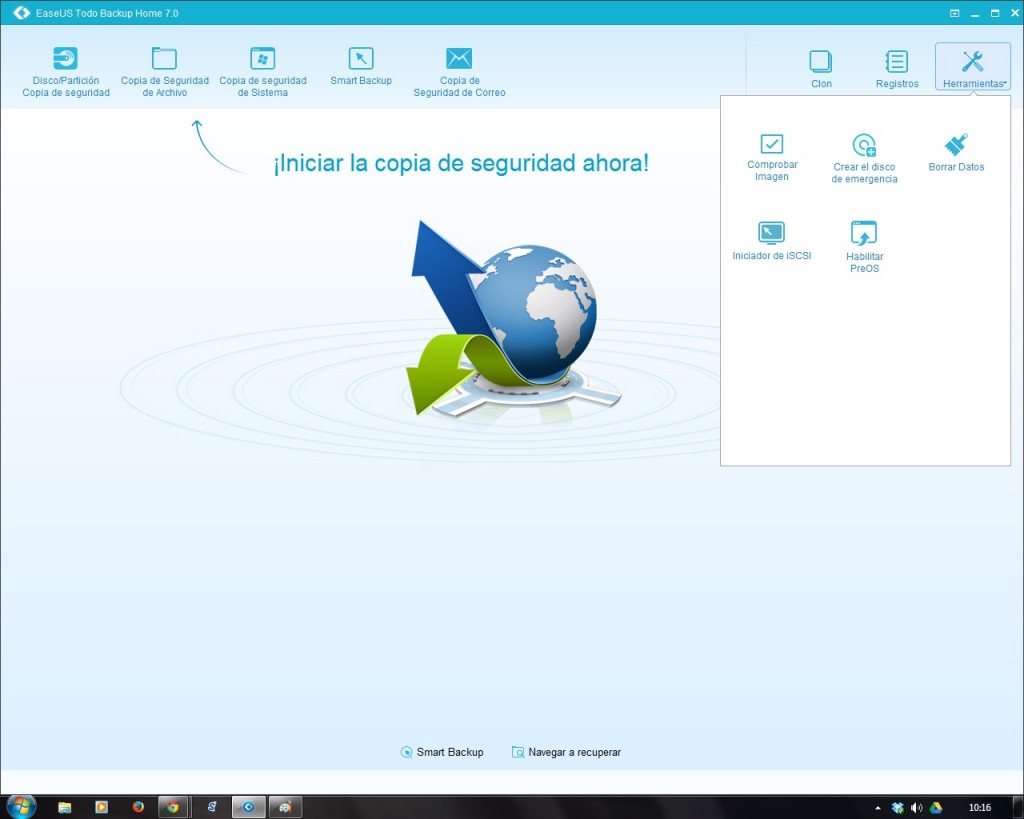Collapse the Herramientas dropdown menu
This screenshot has width=1024, height=819.
972,68
